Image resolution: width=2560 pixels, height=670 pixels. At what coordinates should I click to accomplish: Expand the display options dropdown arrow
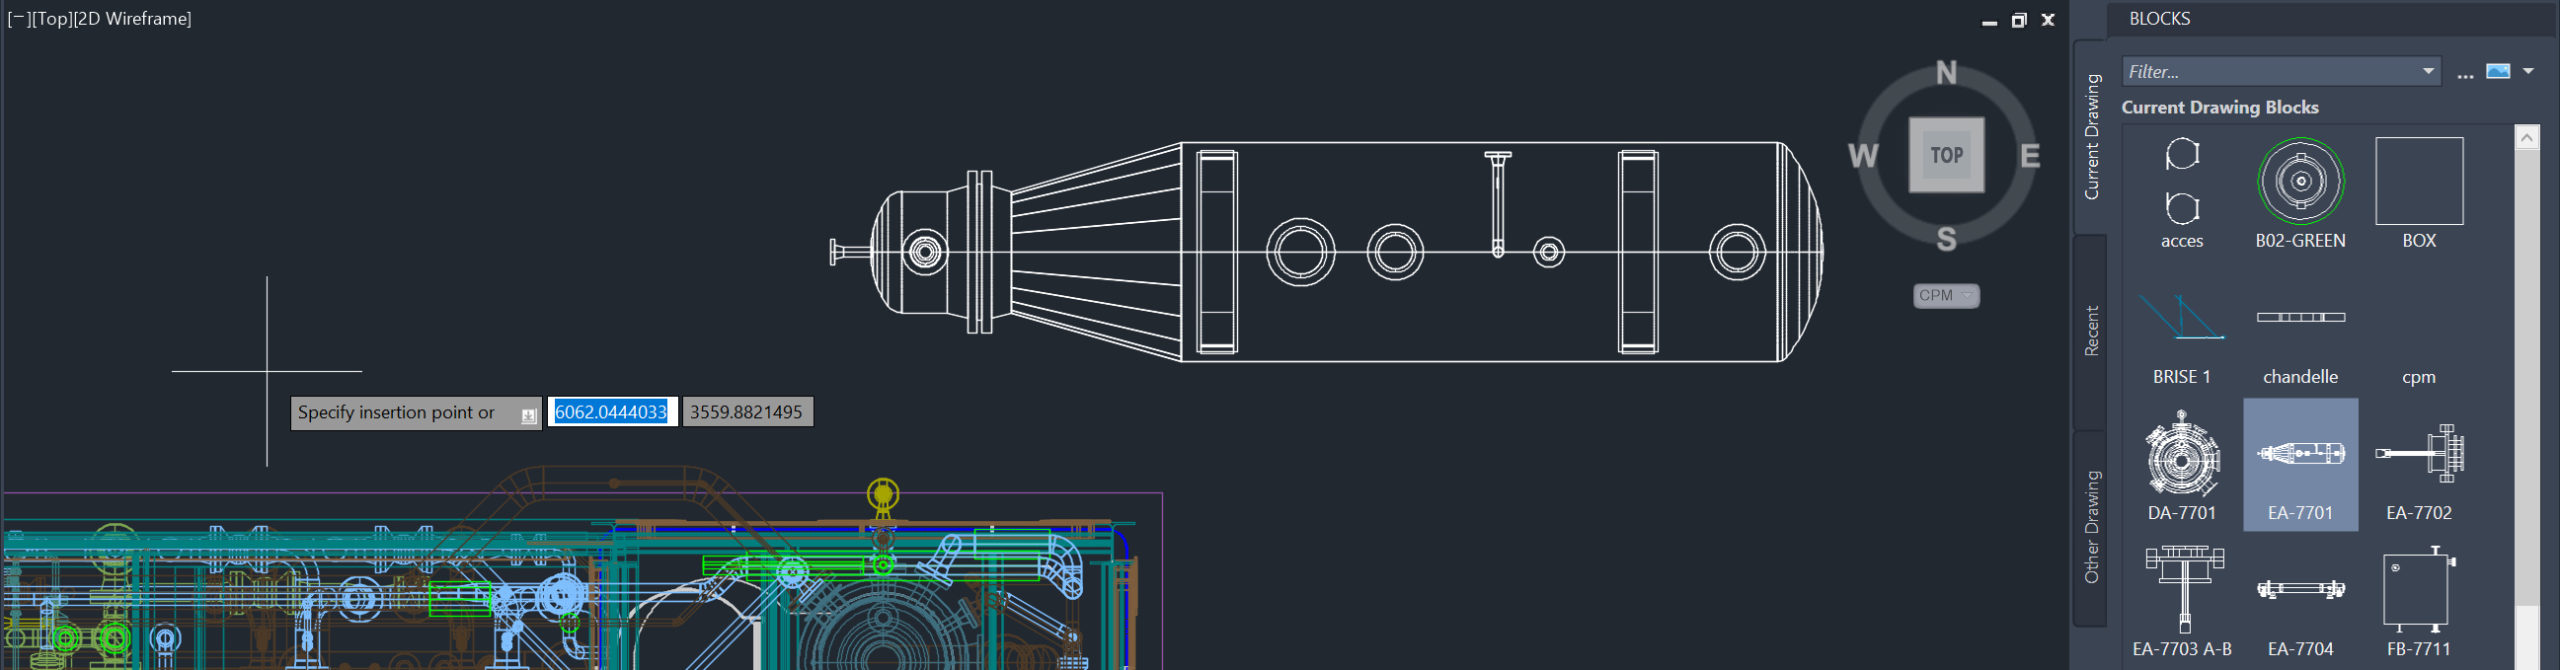coord(2528,71)
